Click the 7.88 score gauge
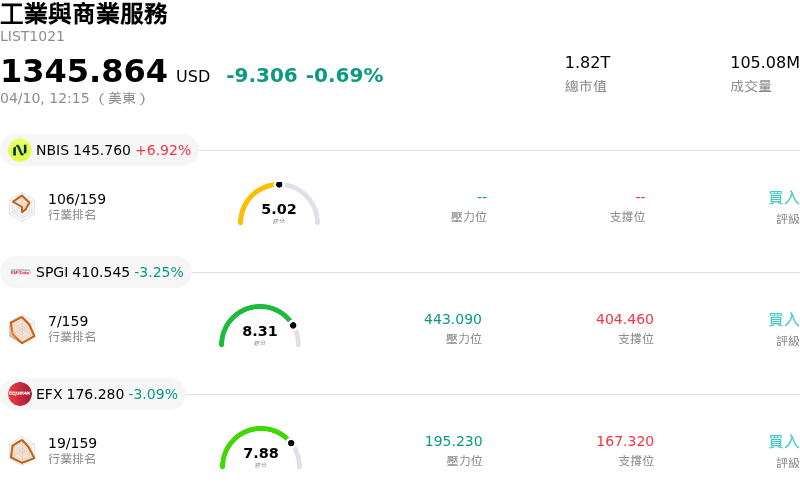The width and height of the screenshot is (800, 488). click(x=261, y=449)
